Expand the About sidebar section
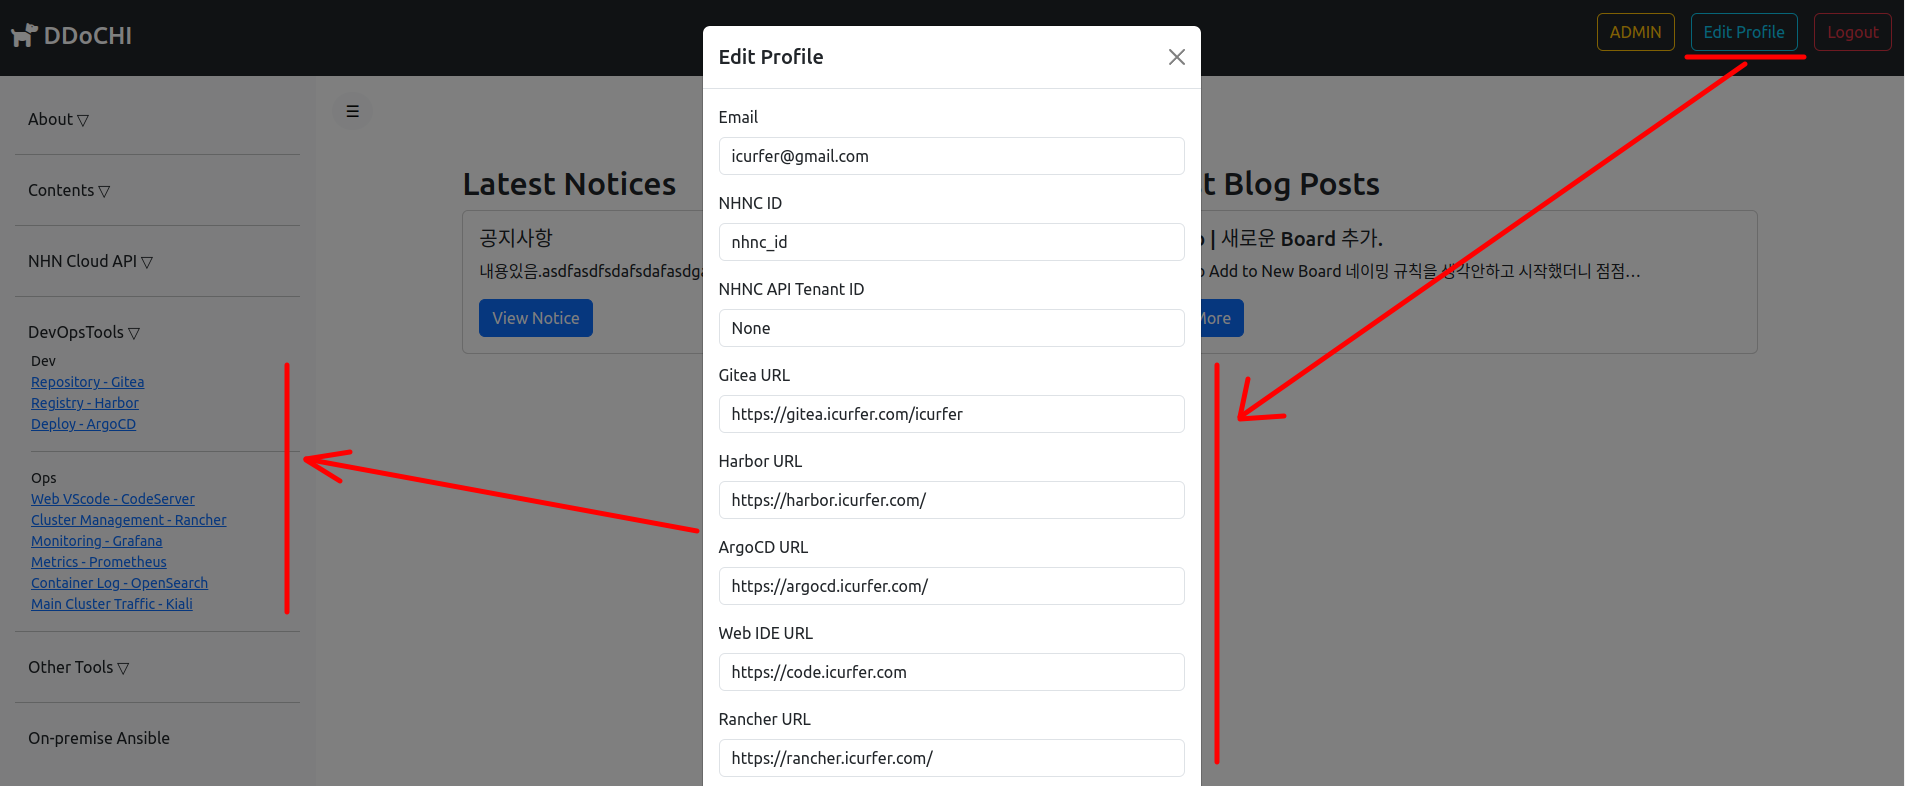 click(58, 120)
